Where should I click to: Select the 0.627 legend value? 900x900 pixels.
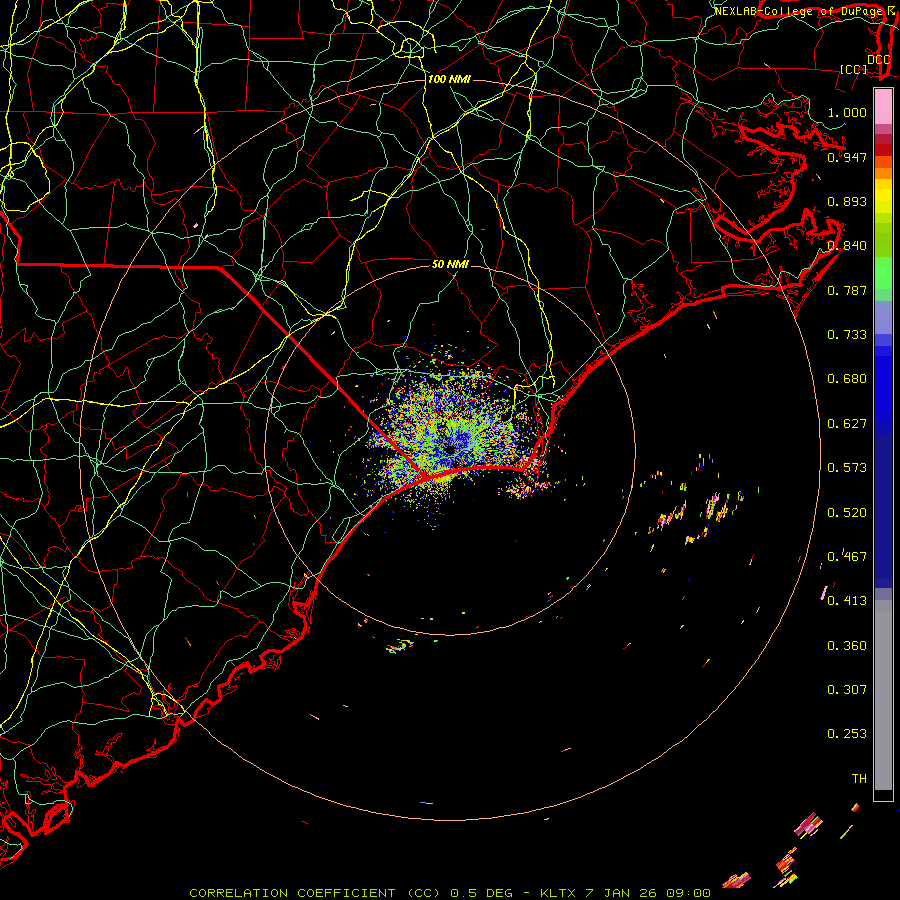[847, 424]
